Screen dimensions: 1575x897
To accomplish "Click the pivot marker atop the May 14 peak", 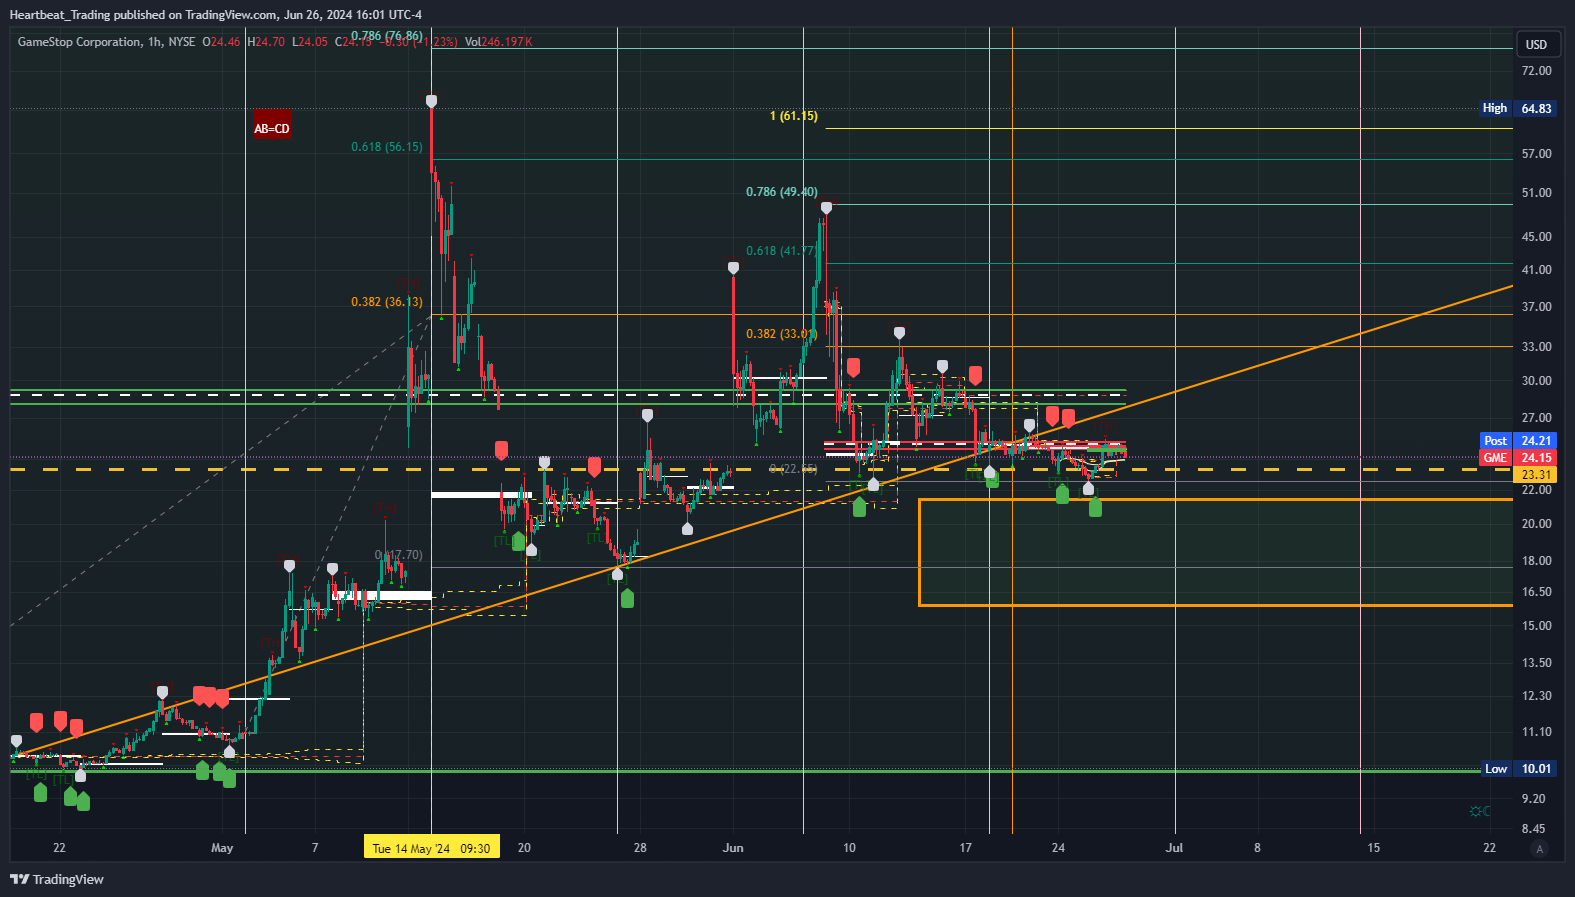I will tap(431, 101).
